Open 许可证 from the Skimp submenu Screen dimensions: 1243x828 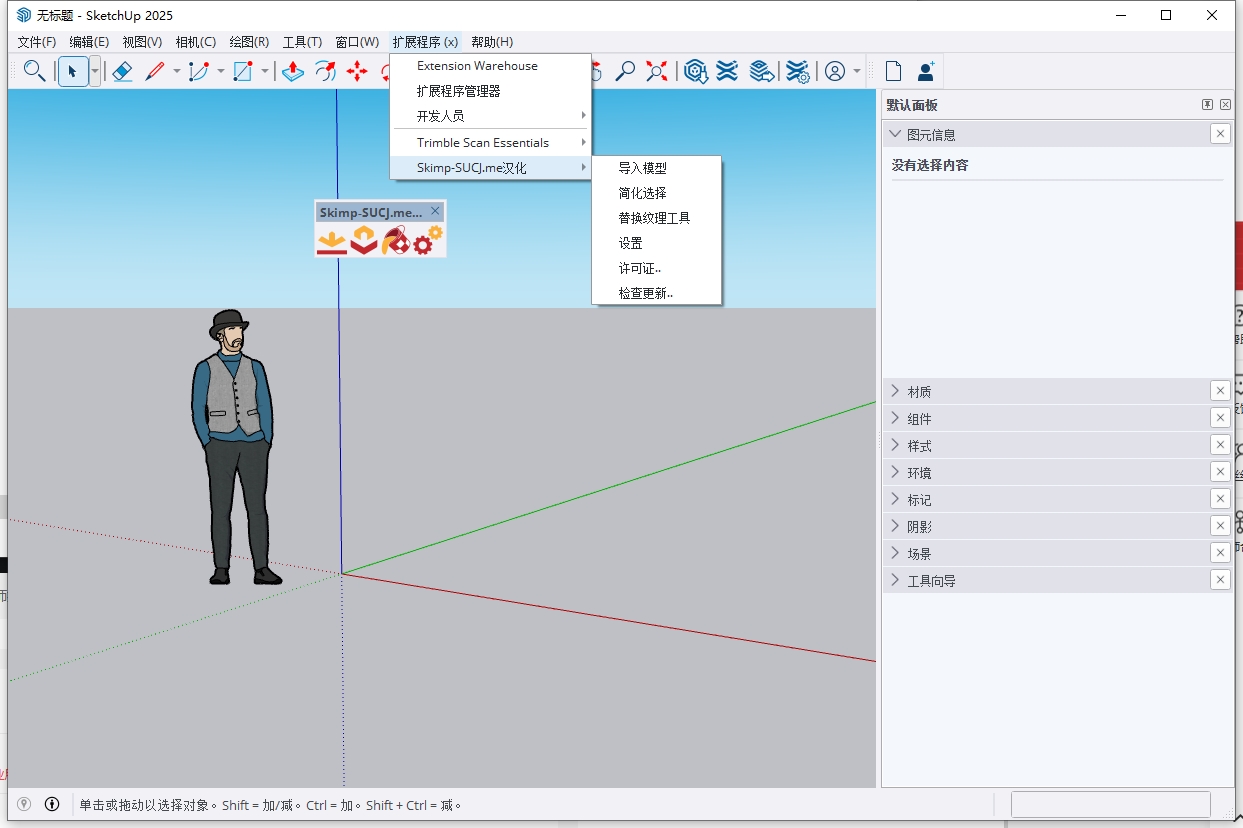(x=638, y=268)
